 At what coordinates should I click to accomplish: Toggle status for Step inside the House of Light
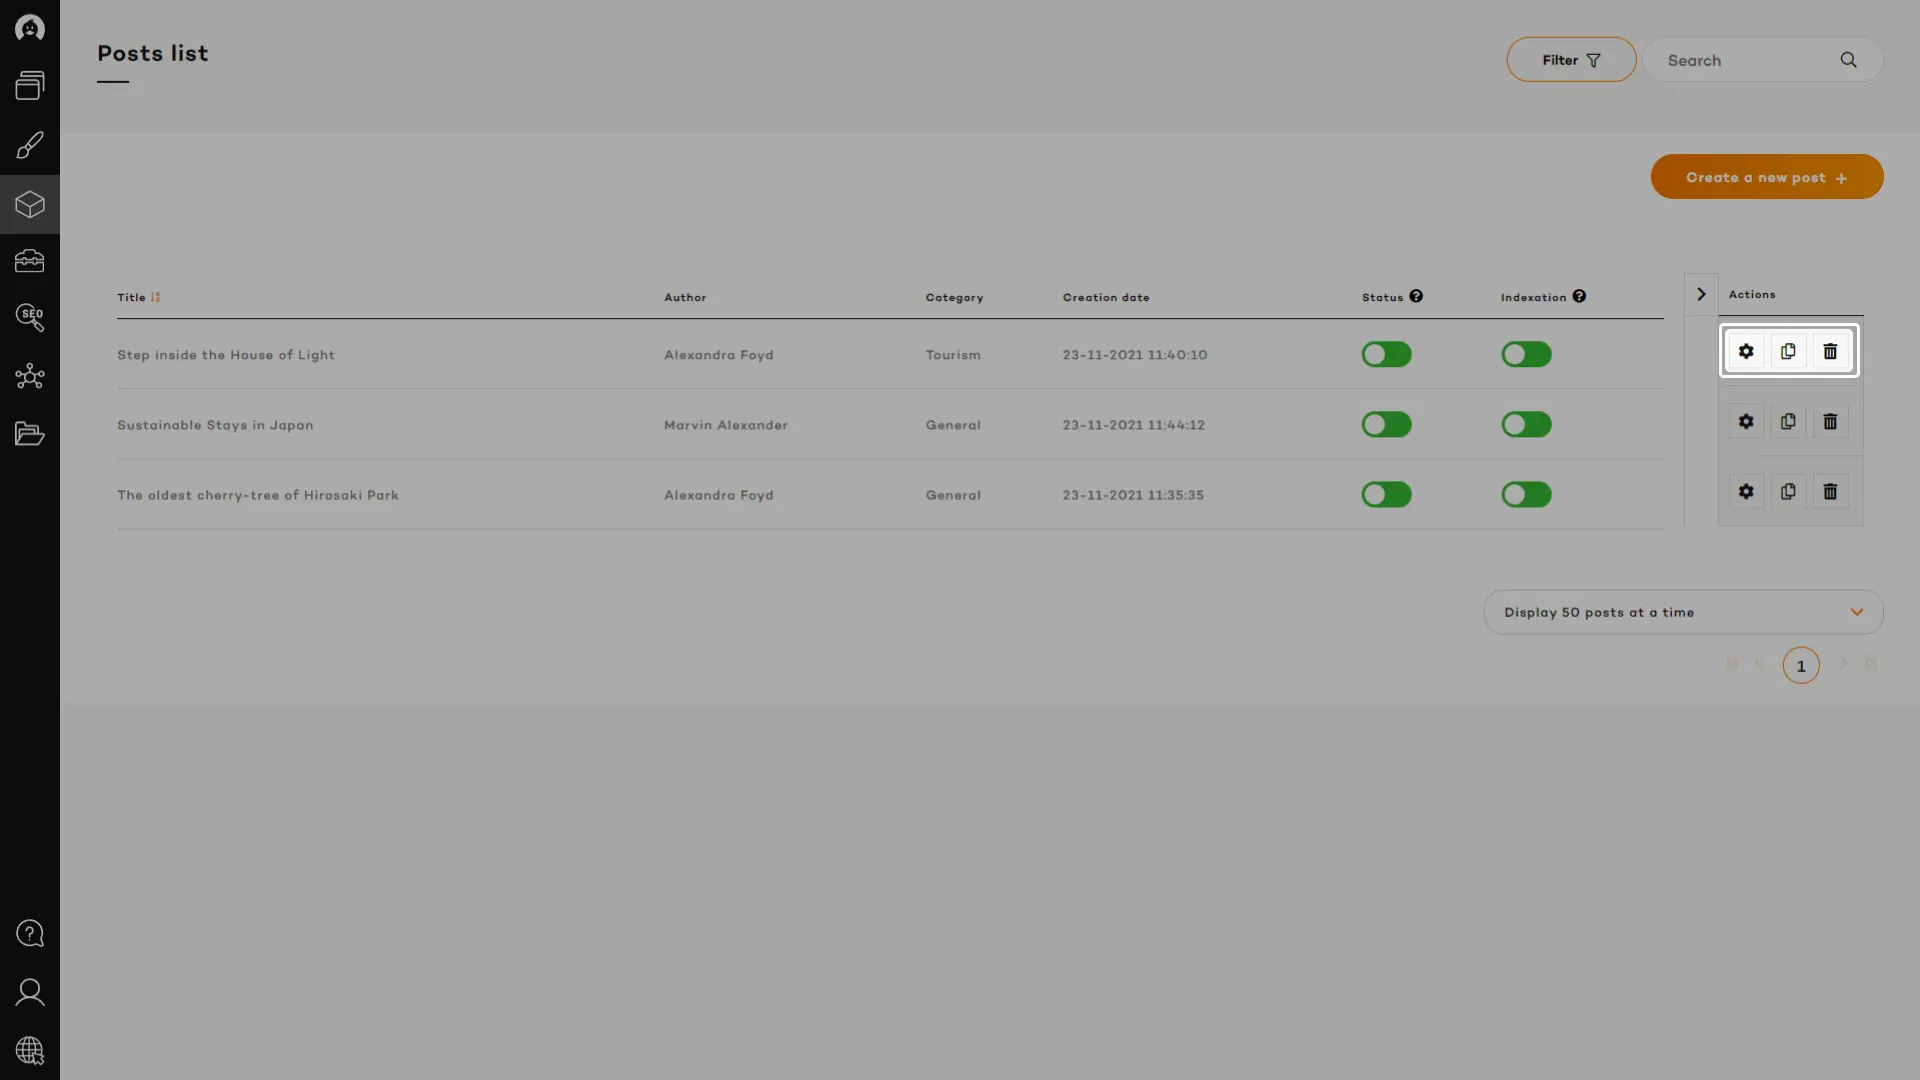(1386, 355)
